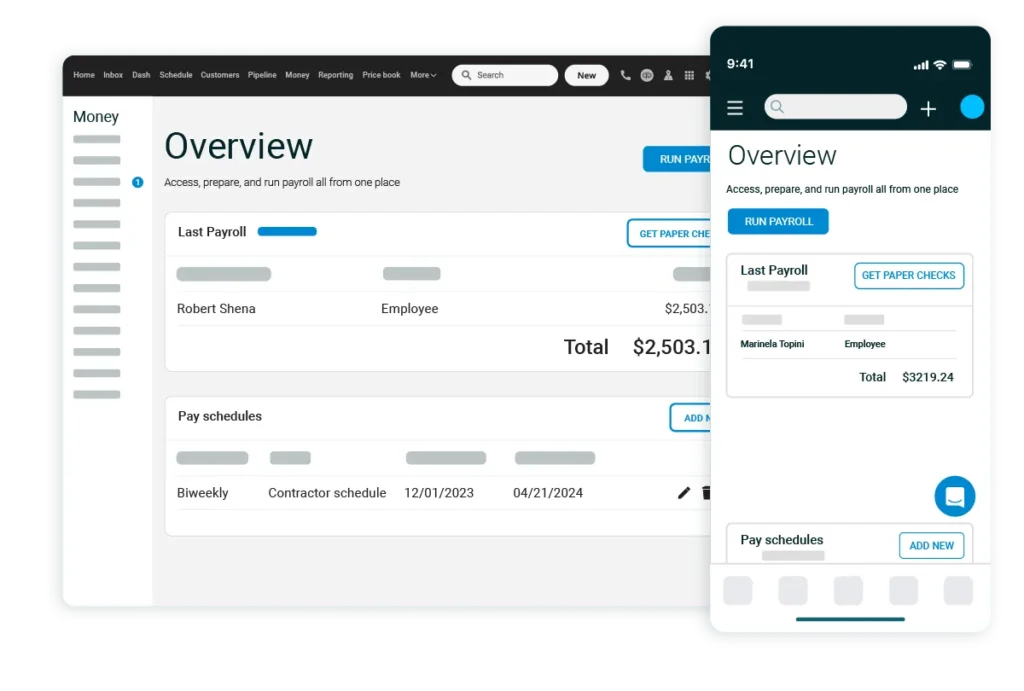The width and height of the screenshot is (1024, 691).
Task: Open the QuickBooks icon in toolbar
Action: [x=647, y=75]
